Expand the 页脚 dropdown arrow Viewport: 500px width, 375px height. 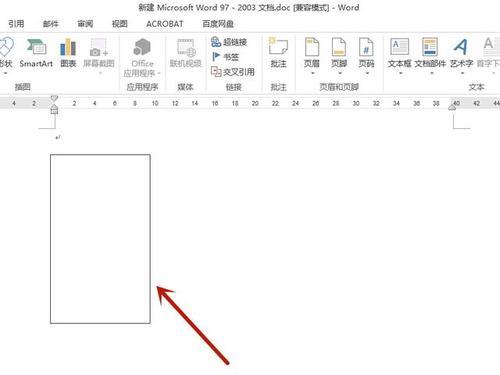click(340, 73)
